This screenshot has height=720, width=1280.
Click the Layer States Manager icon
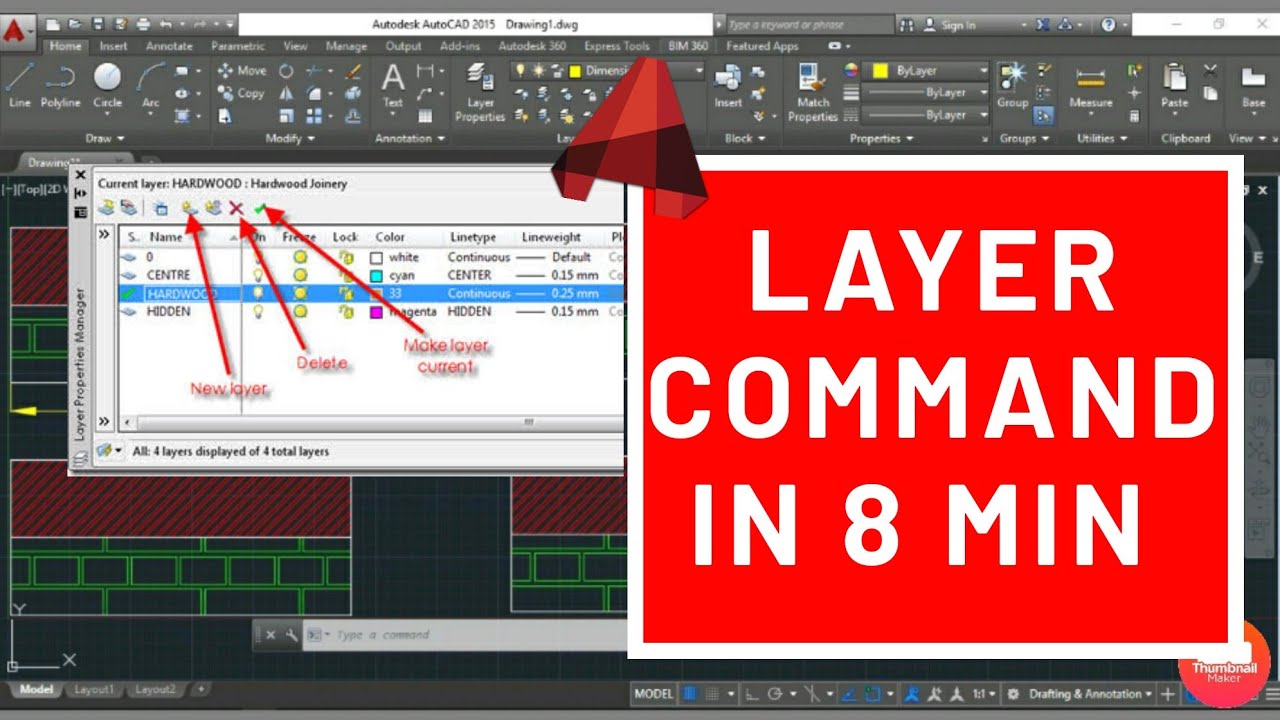coord(160,208)
